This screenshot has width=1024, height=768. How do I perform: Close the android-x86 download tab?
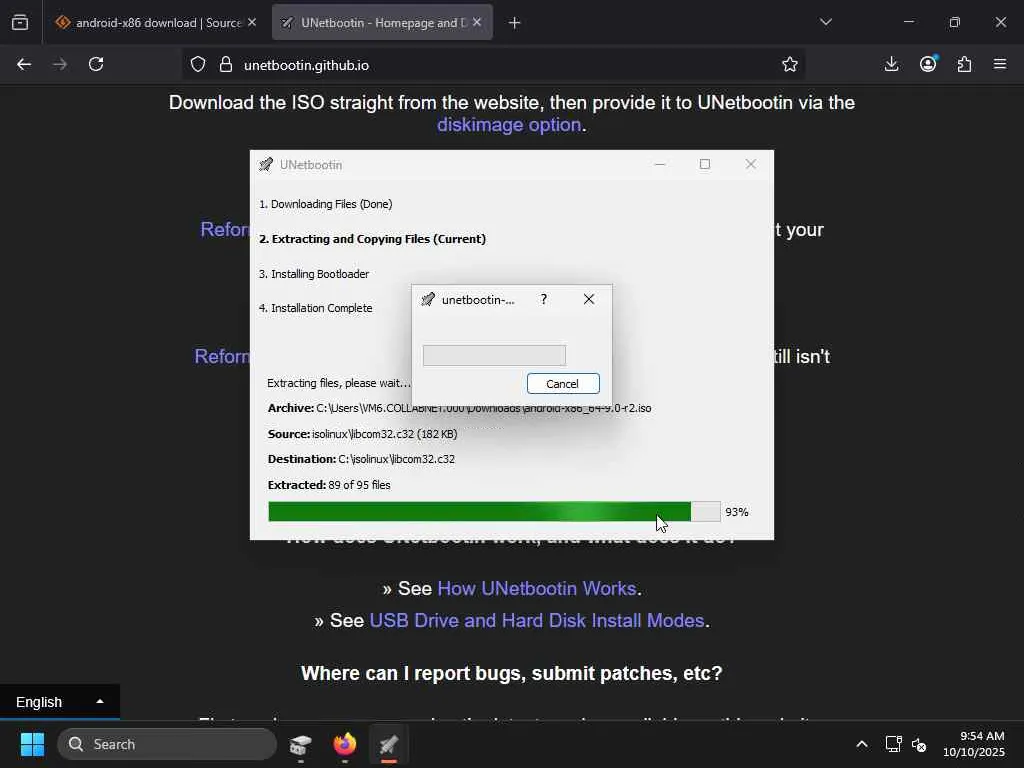[252, 22]
